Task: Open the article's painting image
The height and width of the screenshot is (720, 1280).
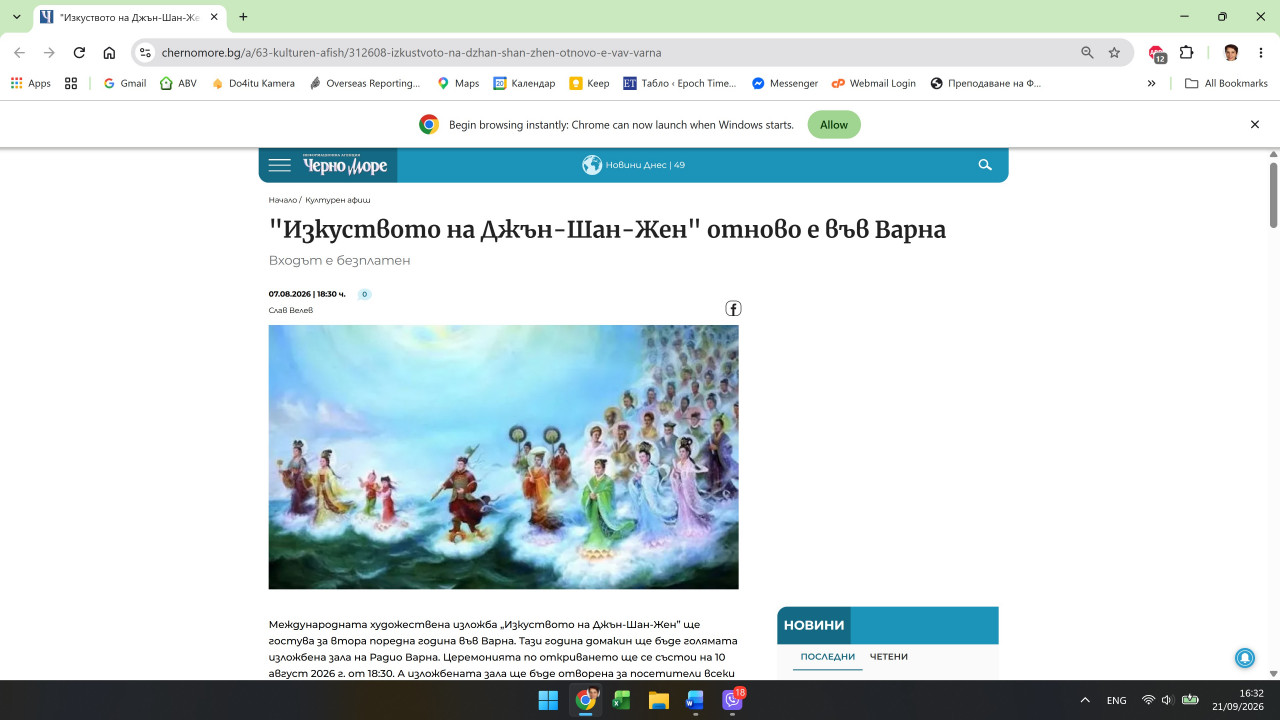Action: (503, 457)
